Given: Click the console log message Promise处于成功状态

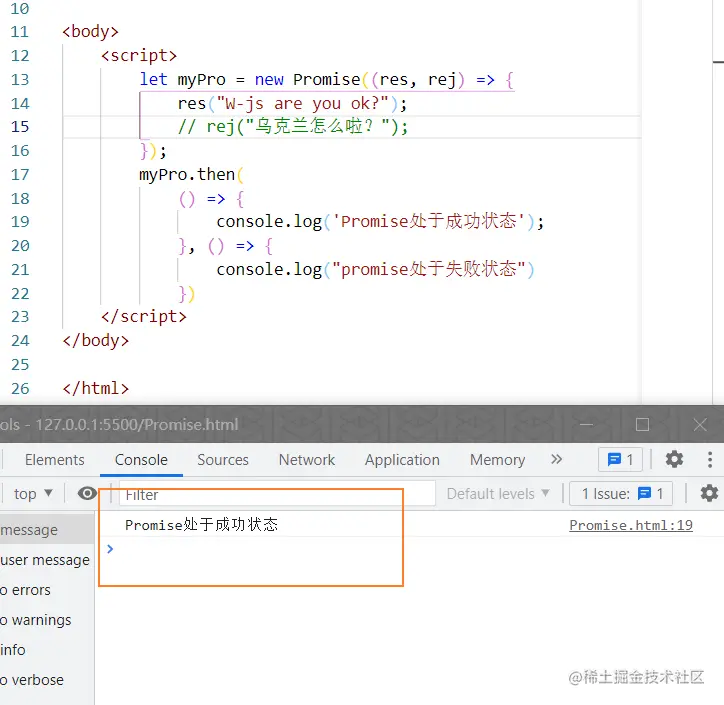Looking at the screenshot, I should pyautogui.click(x=201, y=525).
